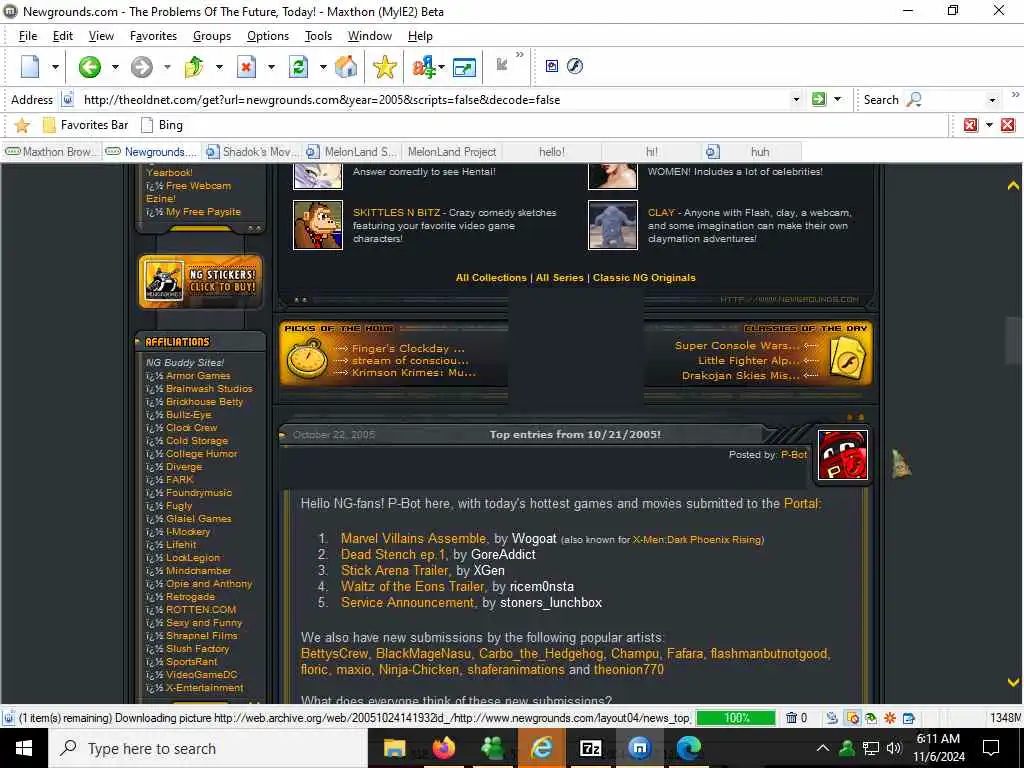Click the All Collections link
This screenshot has width=1024, height=768.
pos(490,278)
